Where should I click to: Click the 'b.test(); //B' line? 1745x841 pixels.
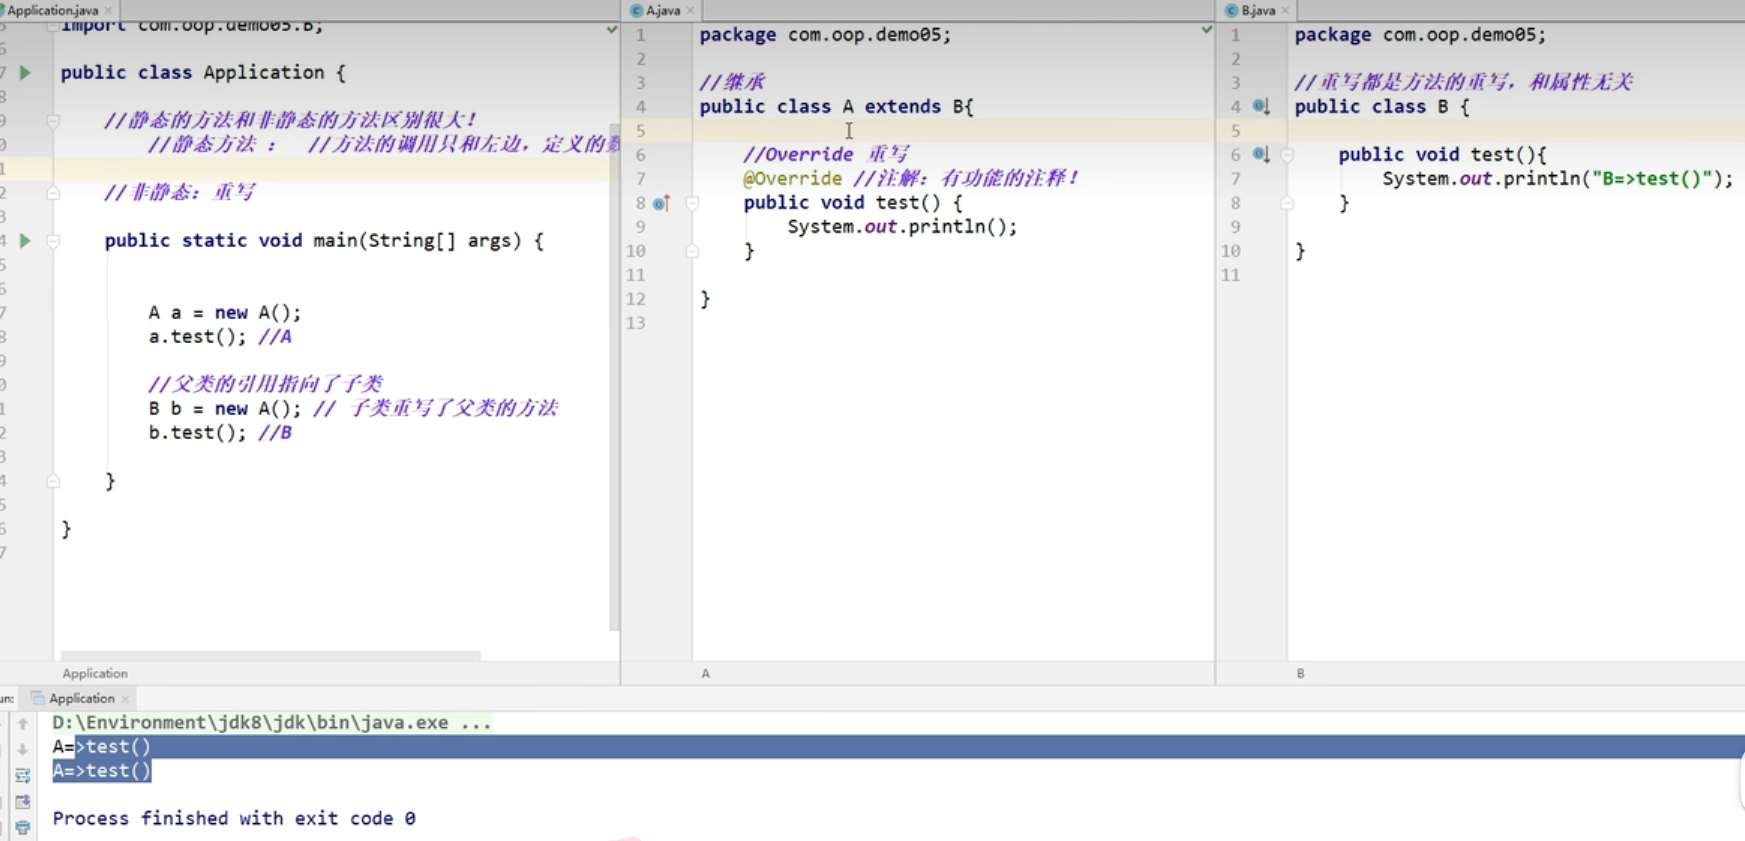[220, 432]
